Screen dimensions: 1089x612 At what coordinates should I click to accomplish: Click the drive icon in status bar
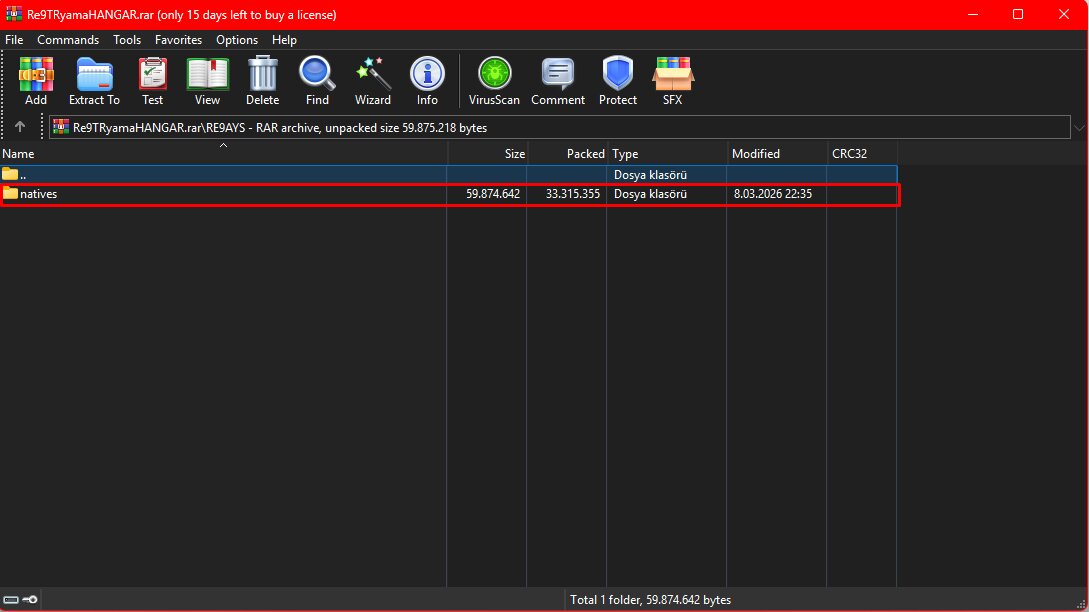coord(11,599)
